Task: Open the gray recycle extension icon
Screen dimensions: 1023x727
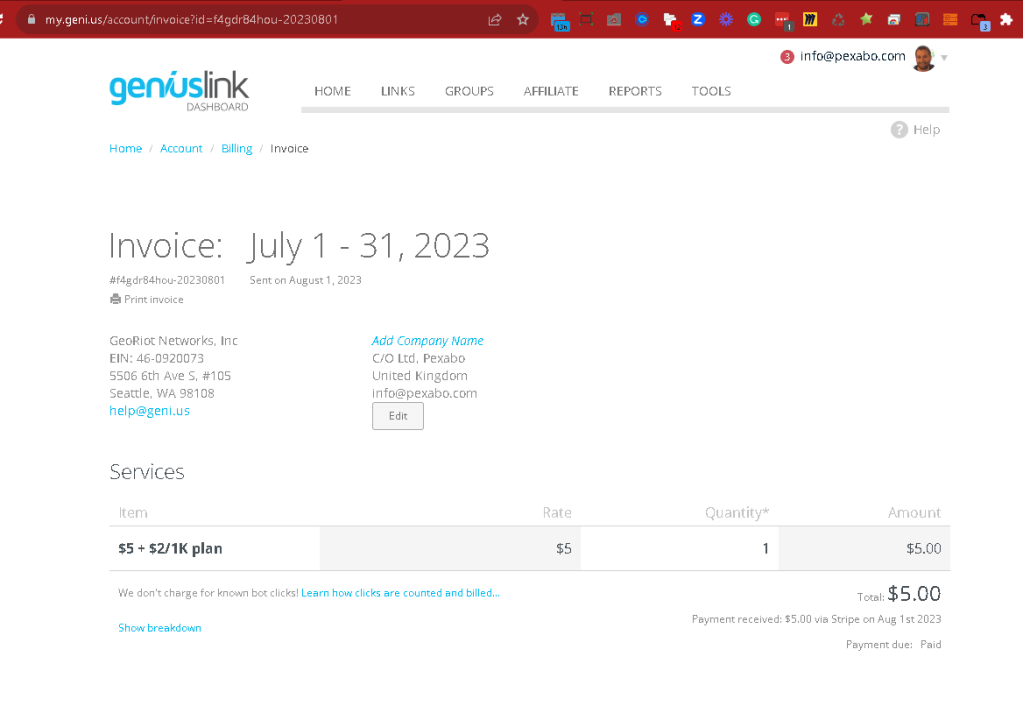Action: pos(838,20)
